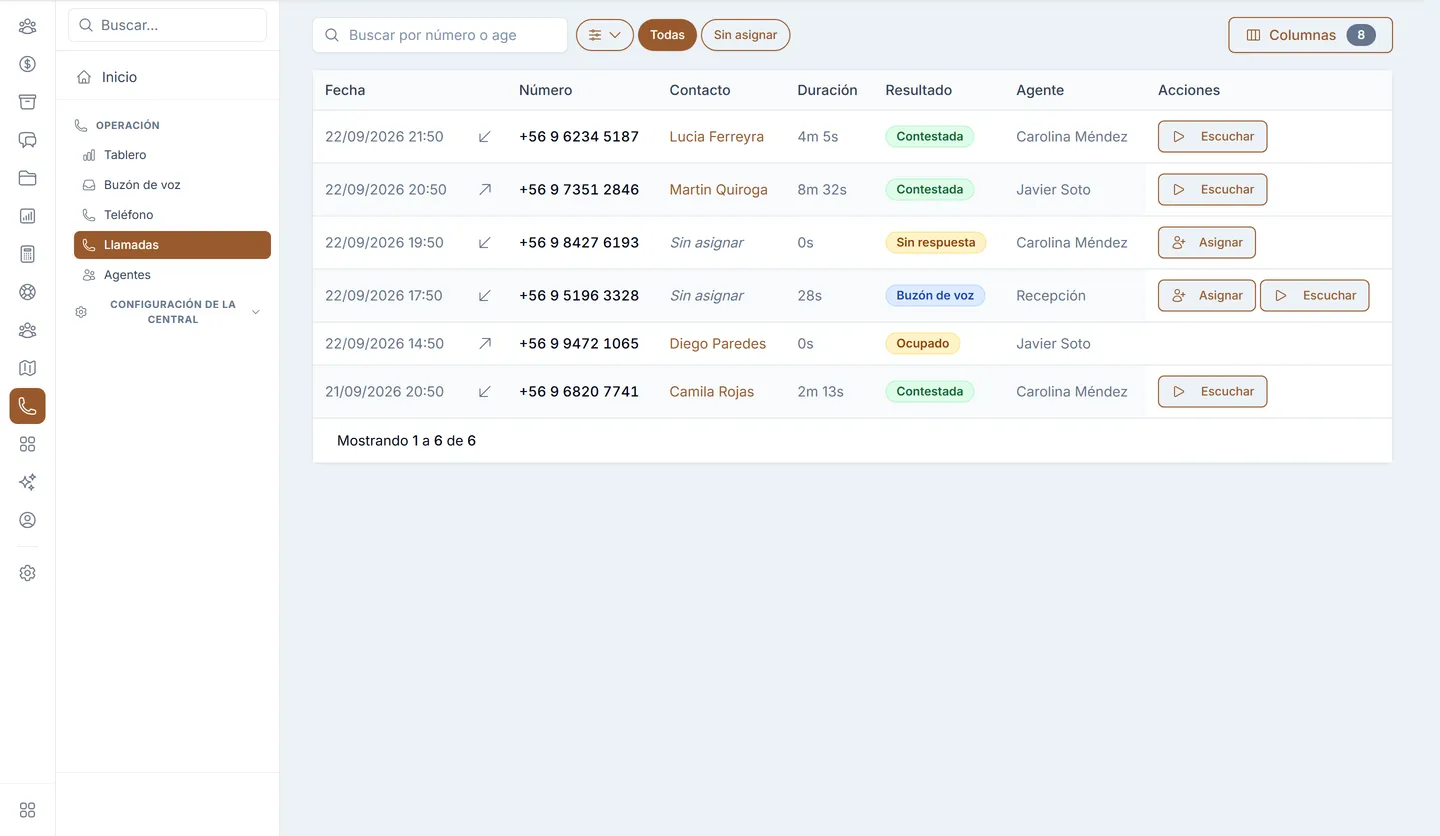This screenshot has width=1440, height=836.
Task: Show all calls with the Todas filter
Action: [667, 35]
